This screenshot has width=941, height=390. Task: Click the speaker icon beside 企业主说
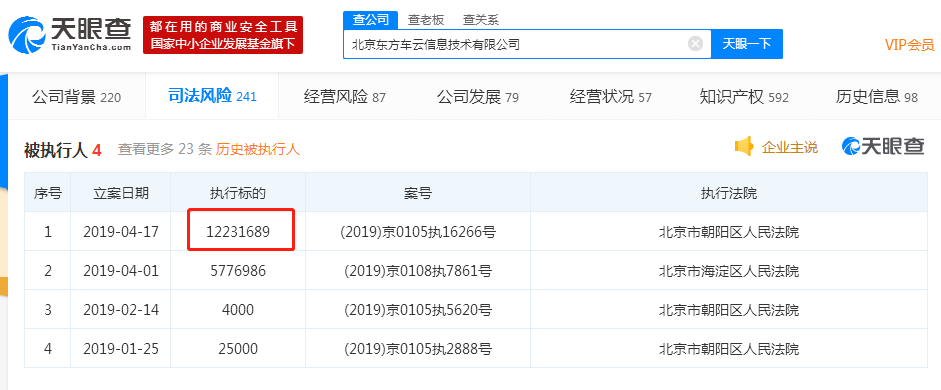tap(744, 146)
